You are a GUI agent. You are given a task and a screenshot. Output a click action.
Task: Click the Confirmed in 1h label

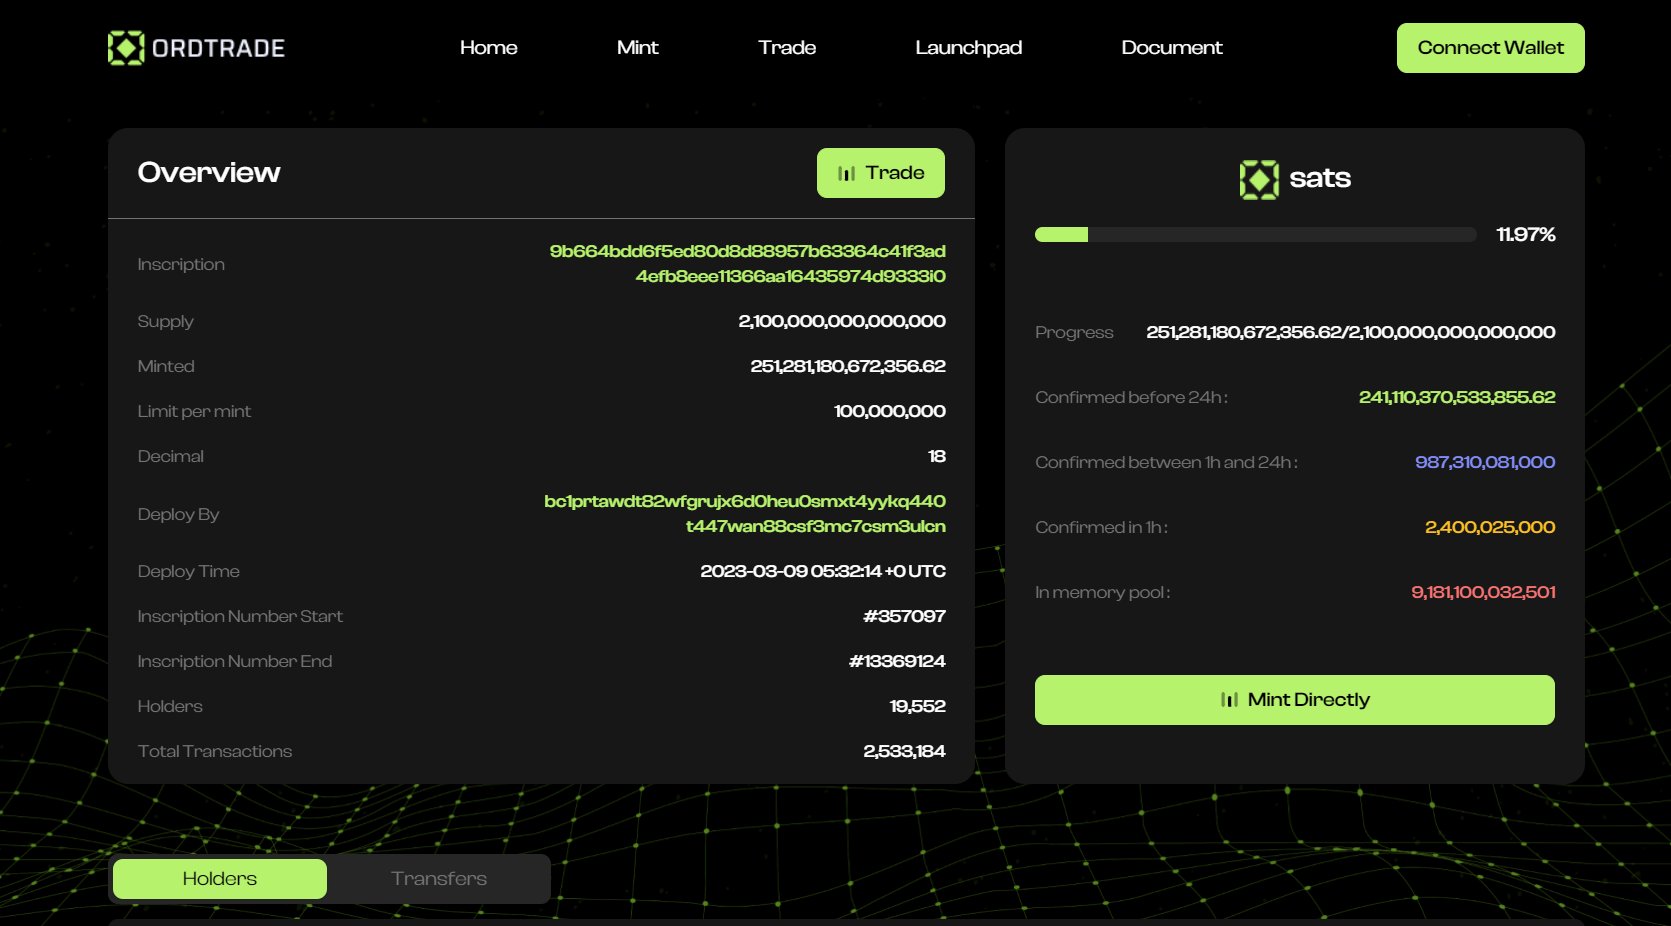[x=1102, y=527]
